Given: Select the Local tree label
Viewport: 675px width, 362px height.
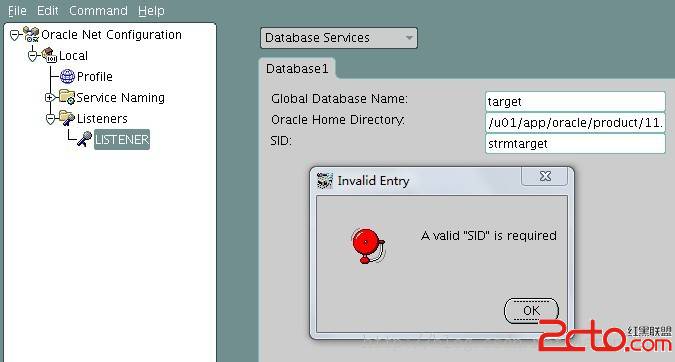Looking at the screenshot, I should click(x=73, y=56).
